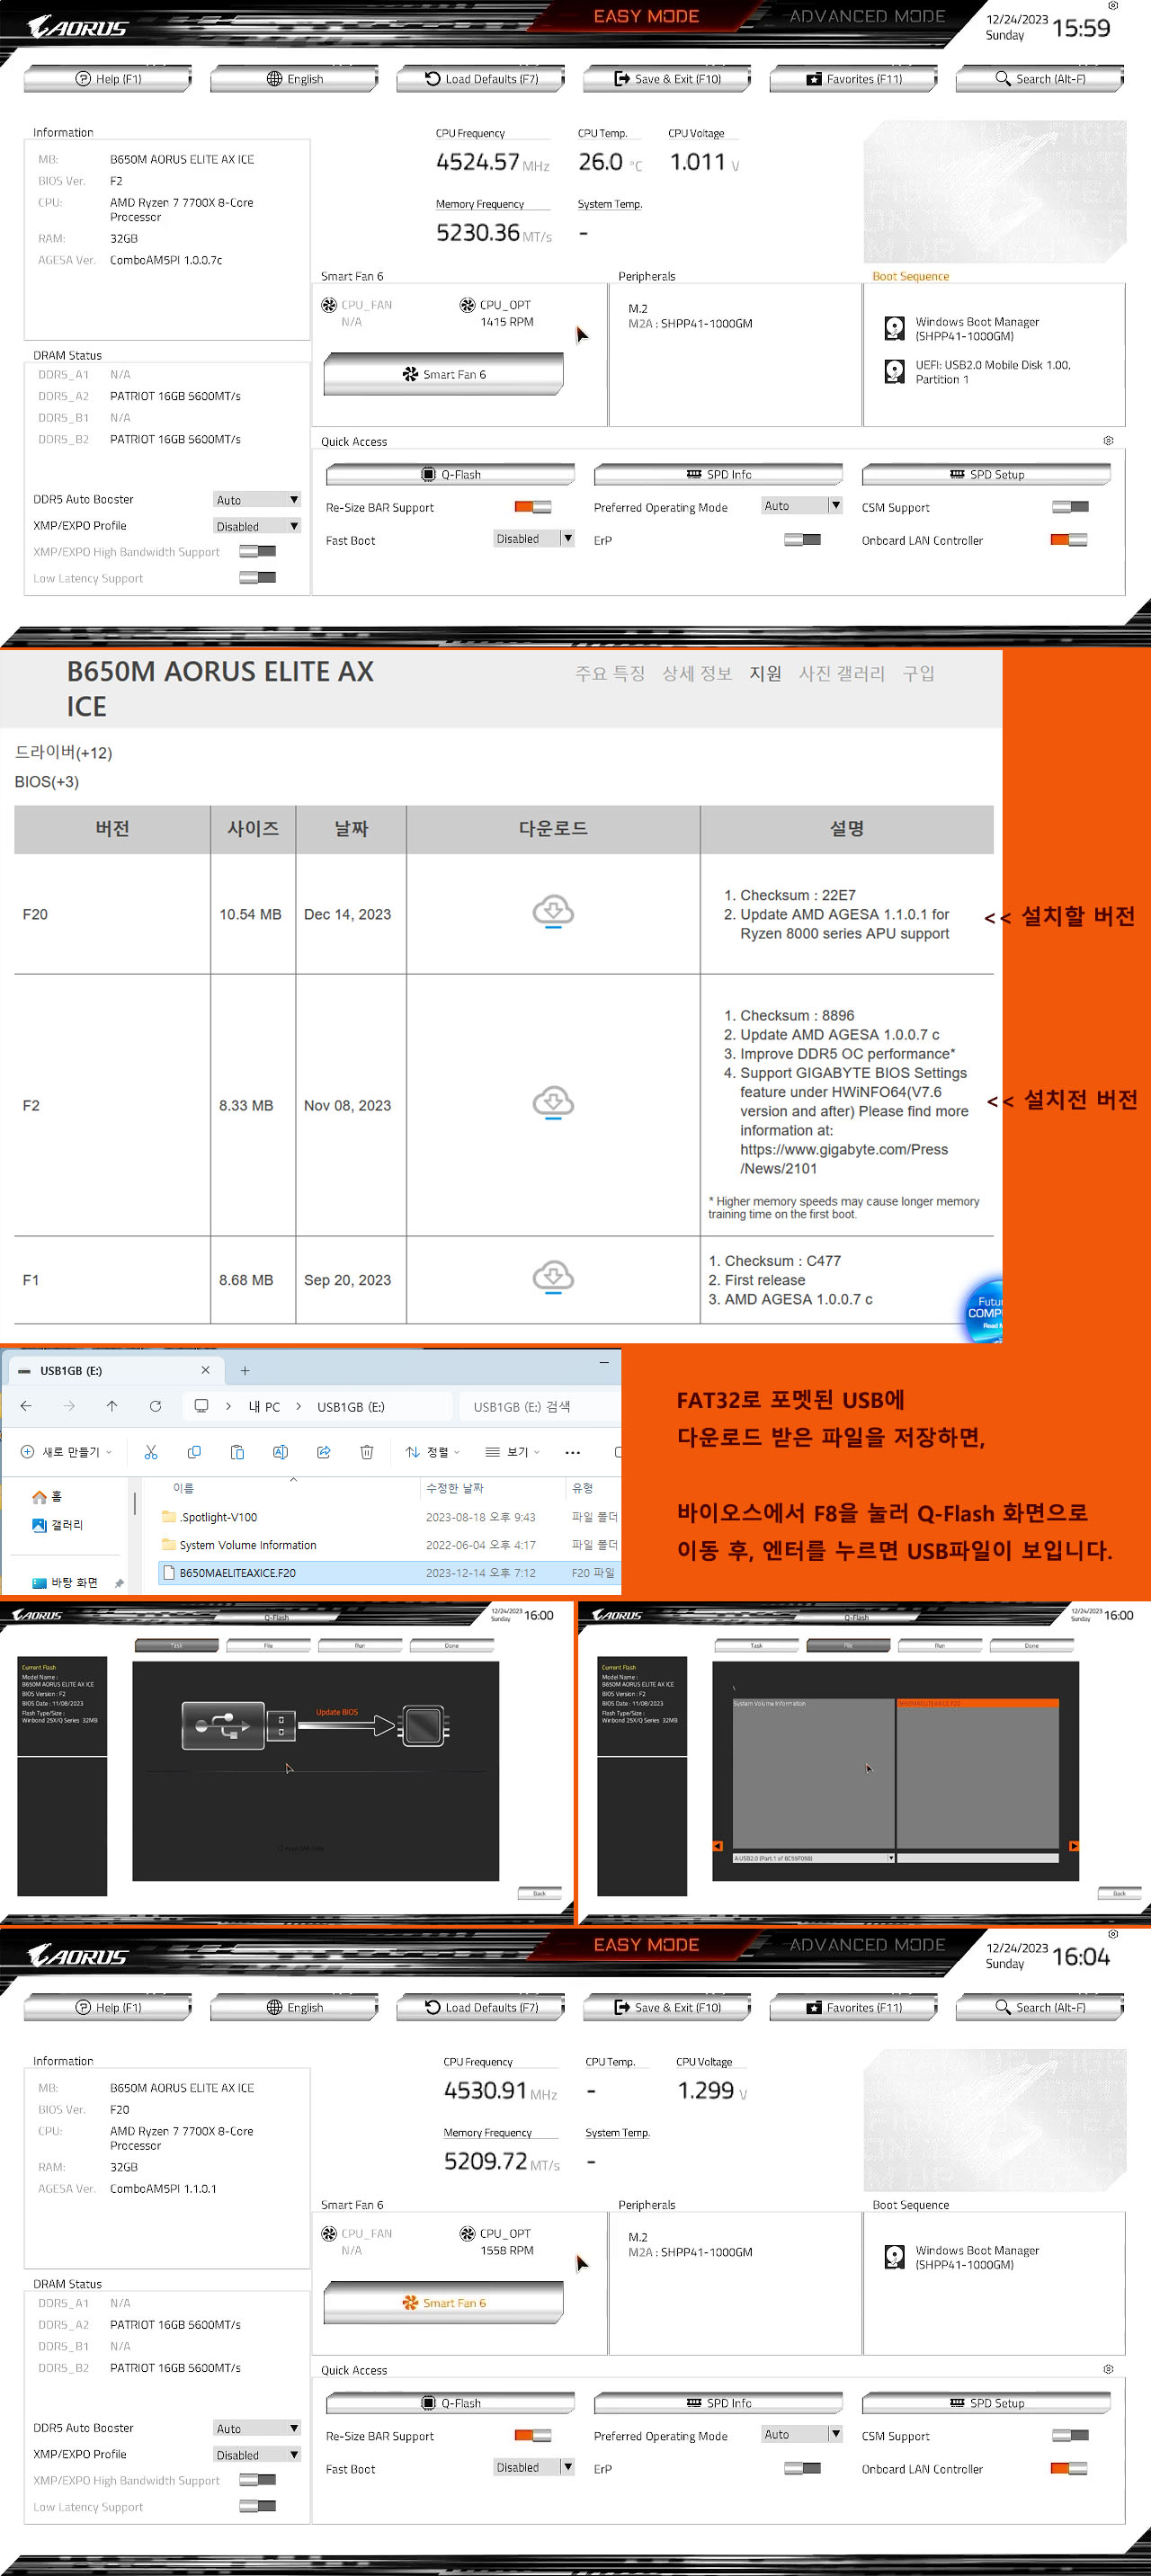Open Quick Access gear in 16:04 BIOS screen
The width and height of the screenshot is (1151, 2576).
1108,2369
